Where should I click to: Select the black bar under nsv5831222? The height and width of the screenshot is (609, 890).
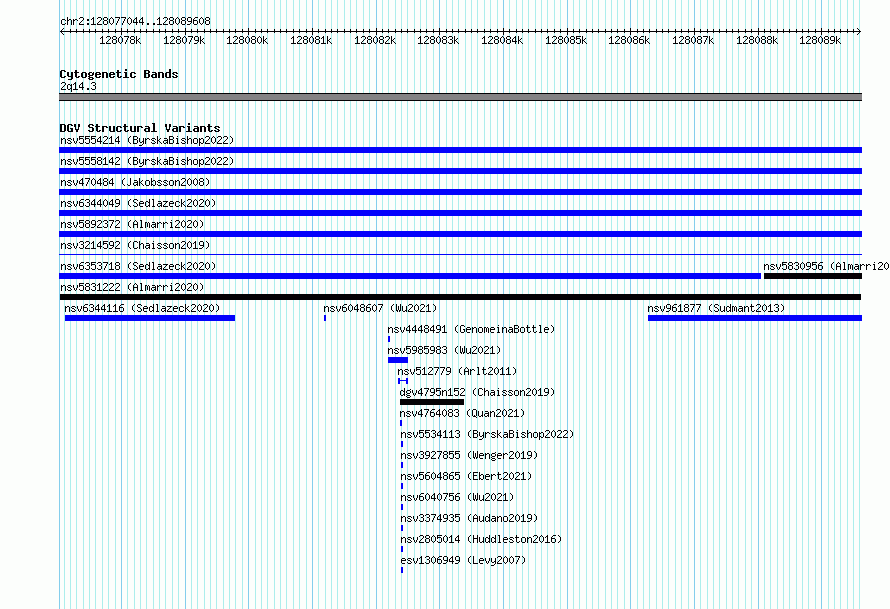460,297
